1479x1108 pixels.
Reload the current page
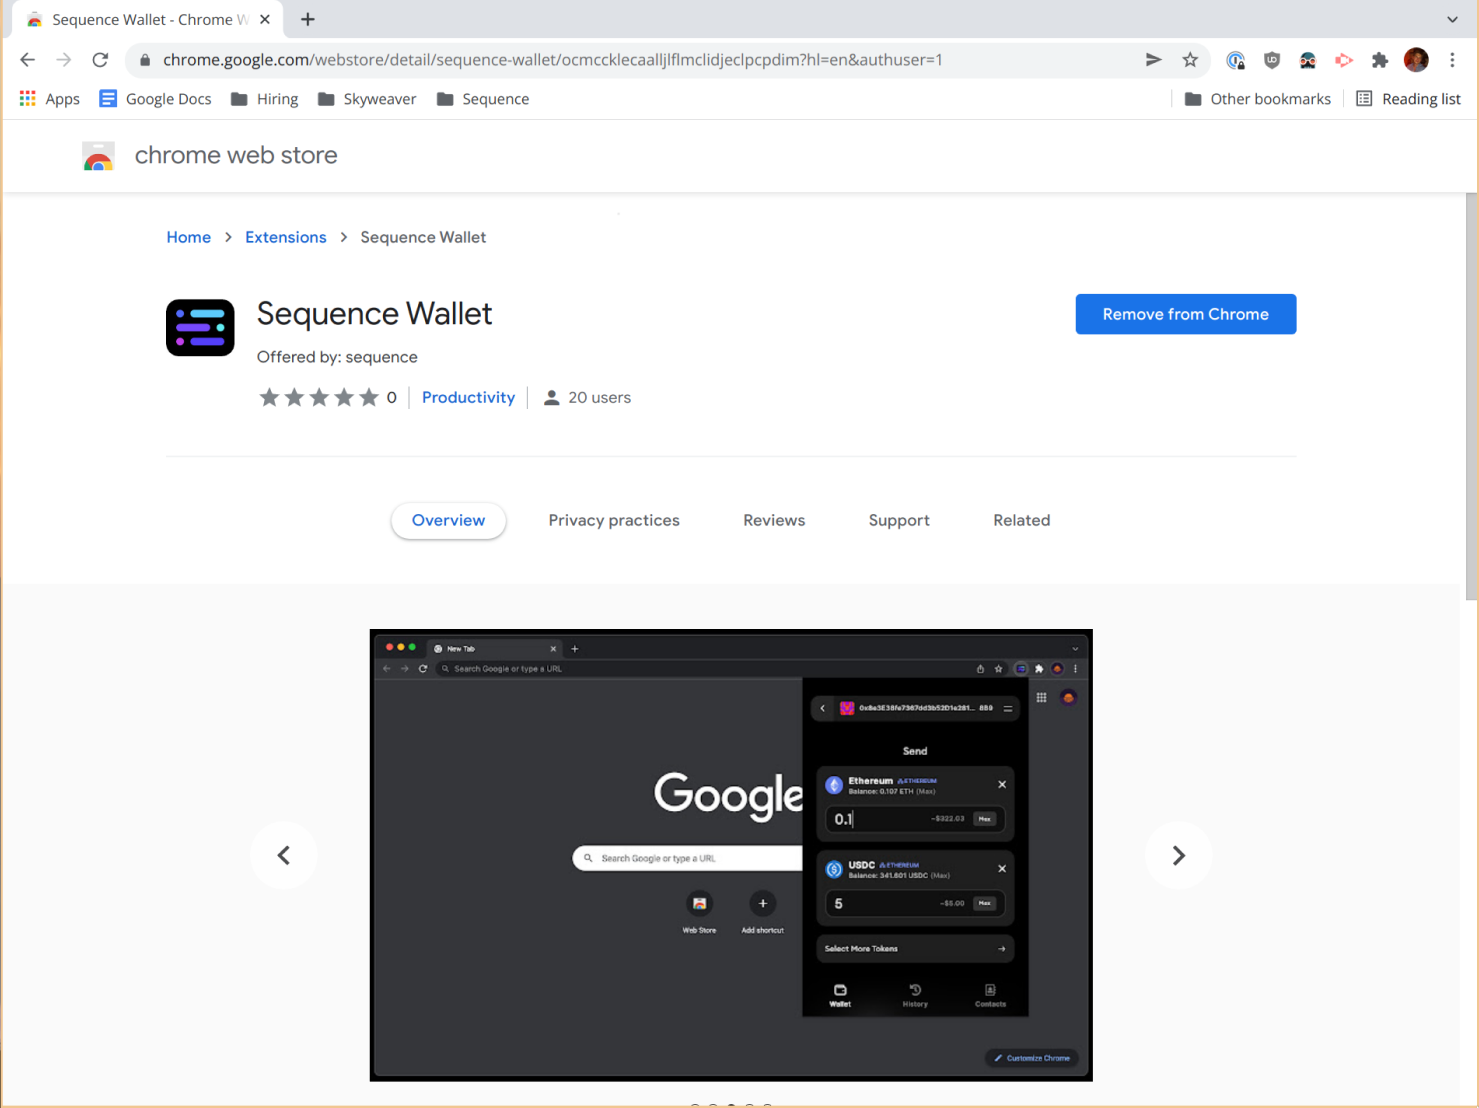click(100, 59)
